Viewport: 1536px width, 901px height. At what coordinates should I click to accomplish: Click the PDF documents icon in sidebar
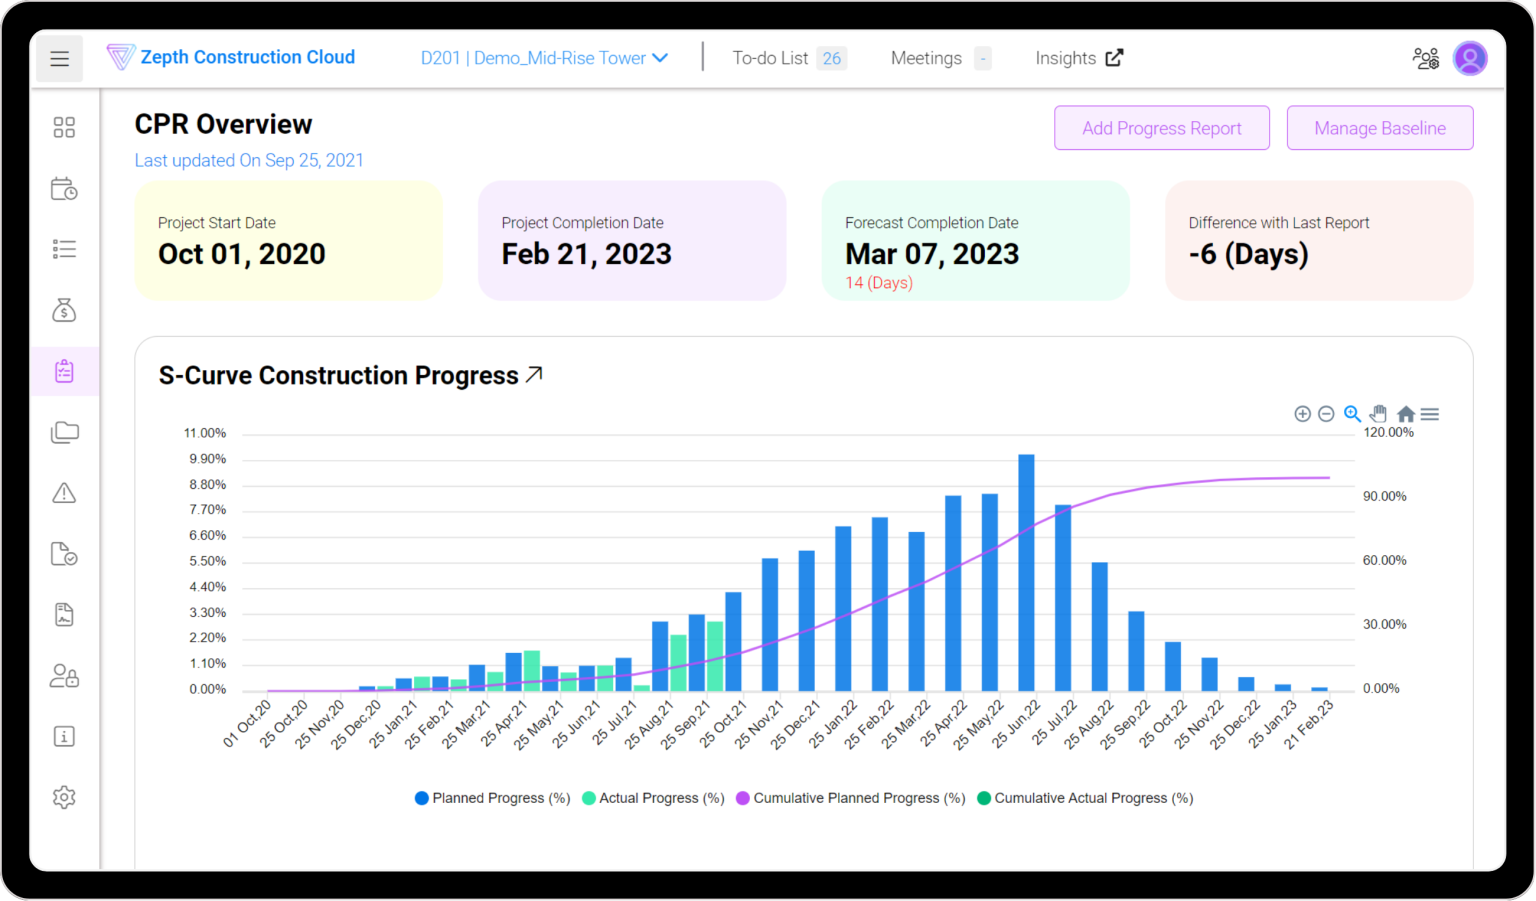[64, 614]
